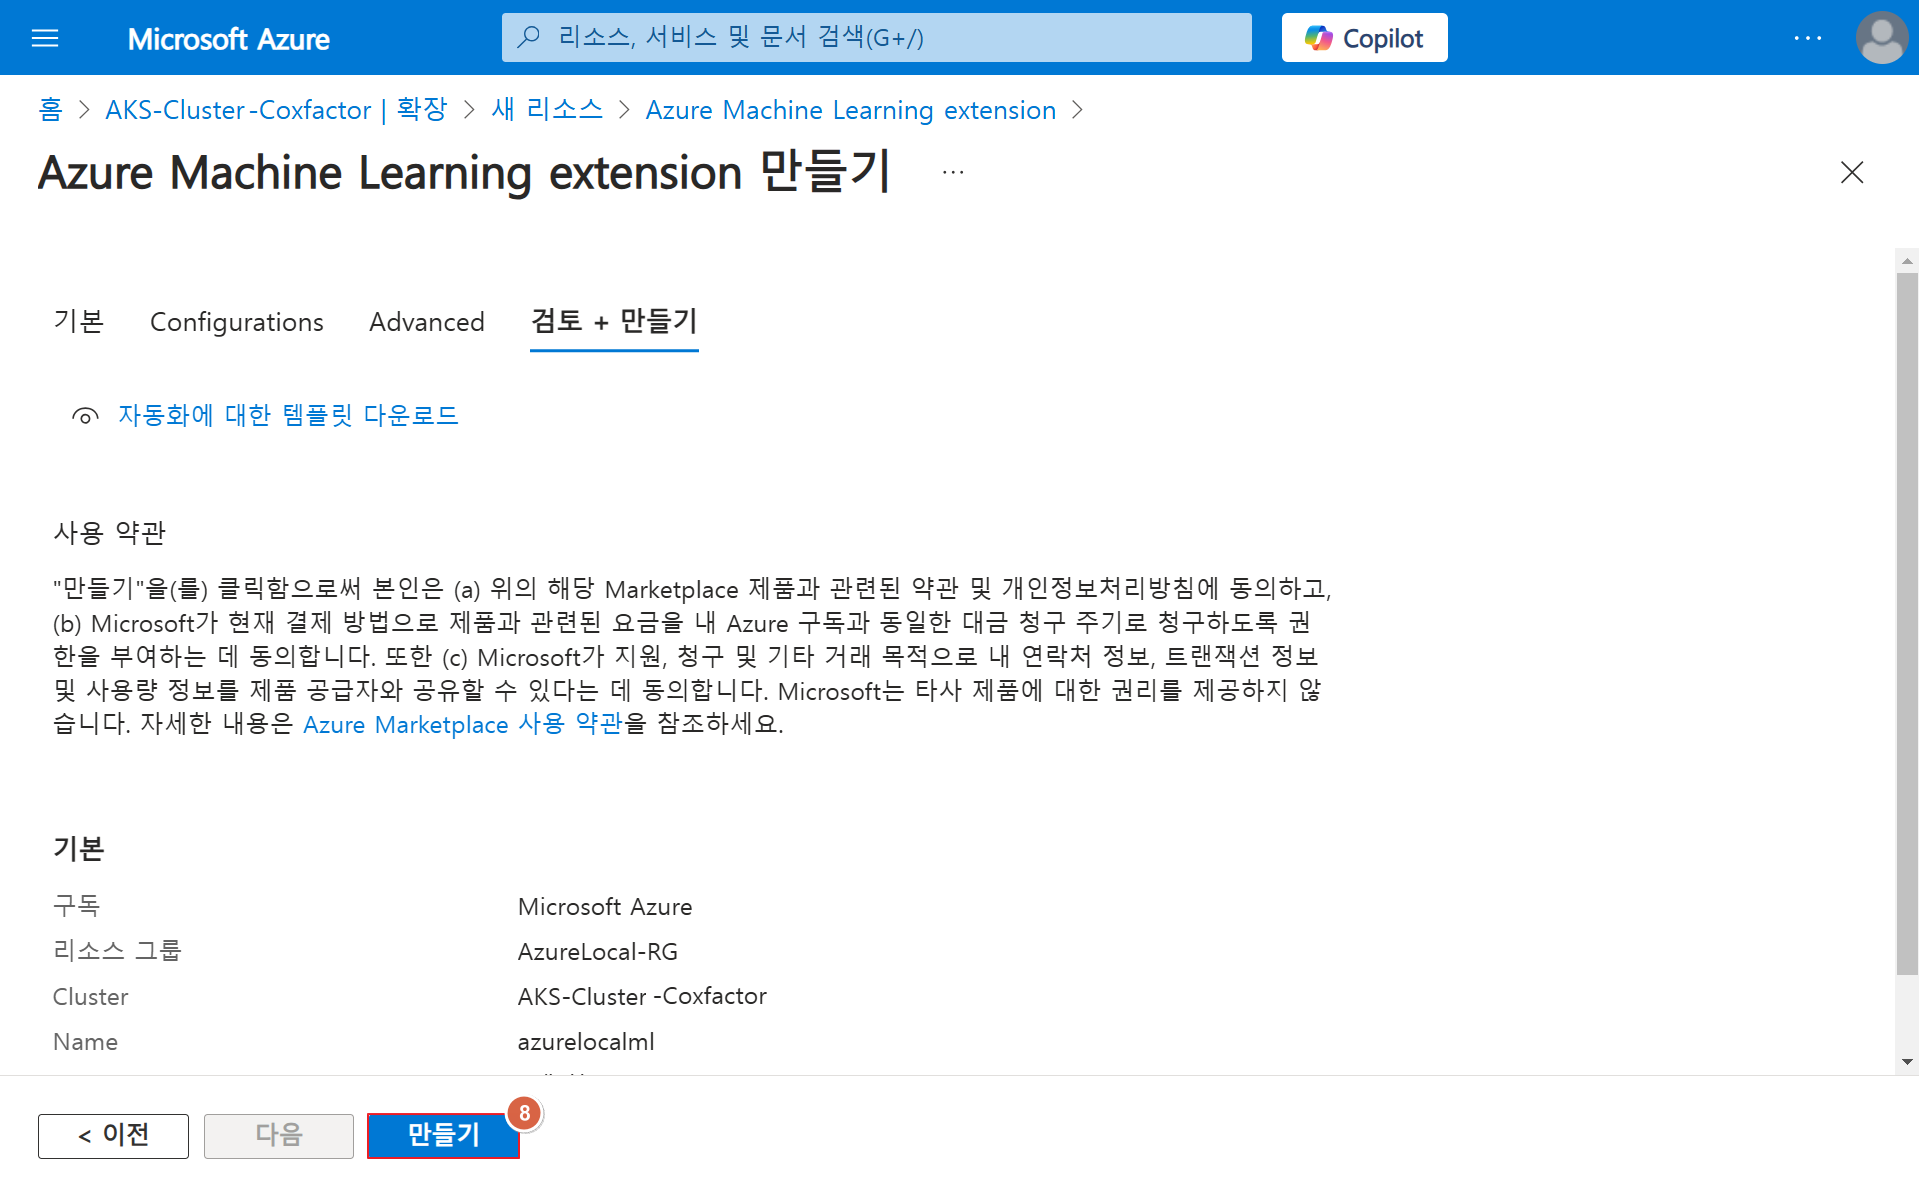This screenshot has width=1919, height=1195.
Task: Click the search magnifier icon
Action: [529, 38]
